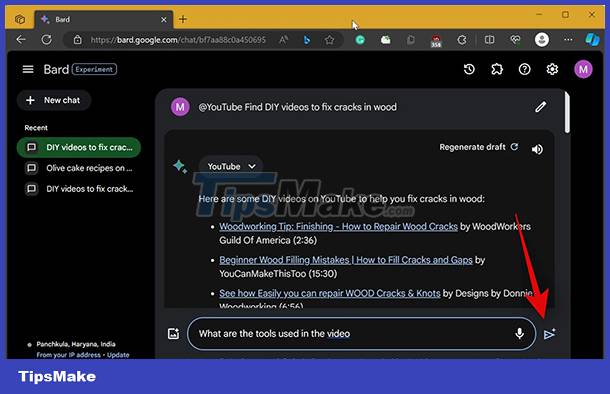Open Bard Activity history icon

(x=469, y=69)
